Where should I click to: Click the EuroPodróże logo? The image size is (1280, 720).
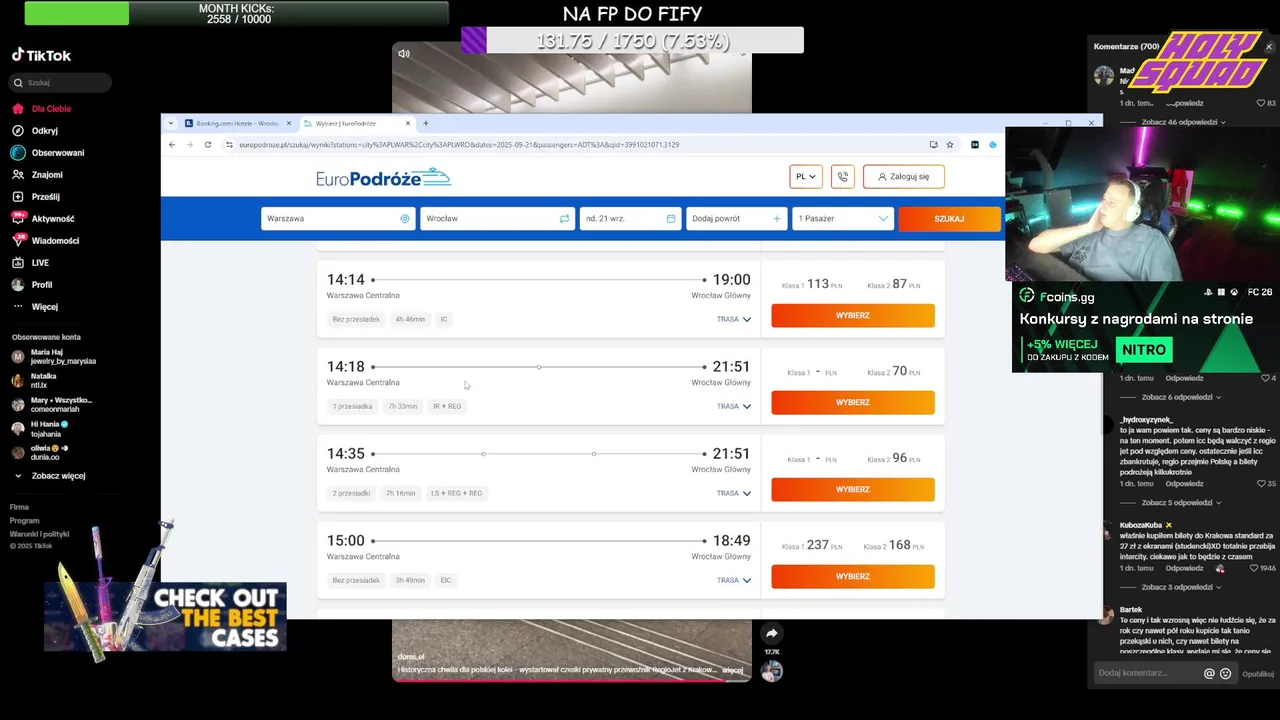(383, 177)
